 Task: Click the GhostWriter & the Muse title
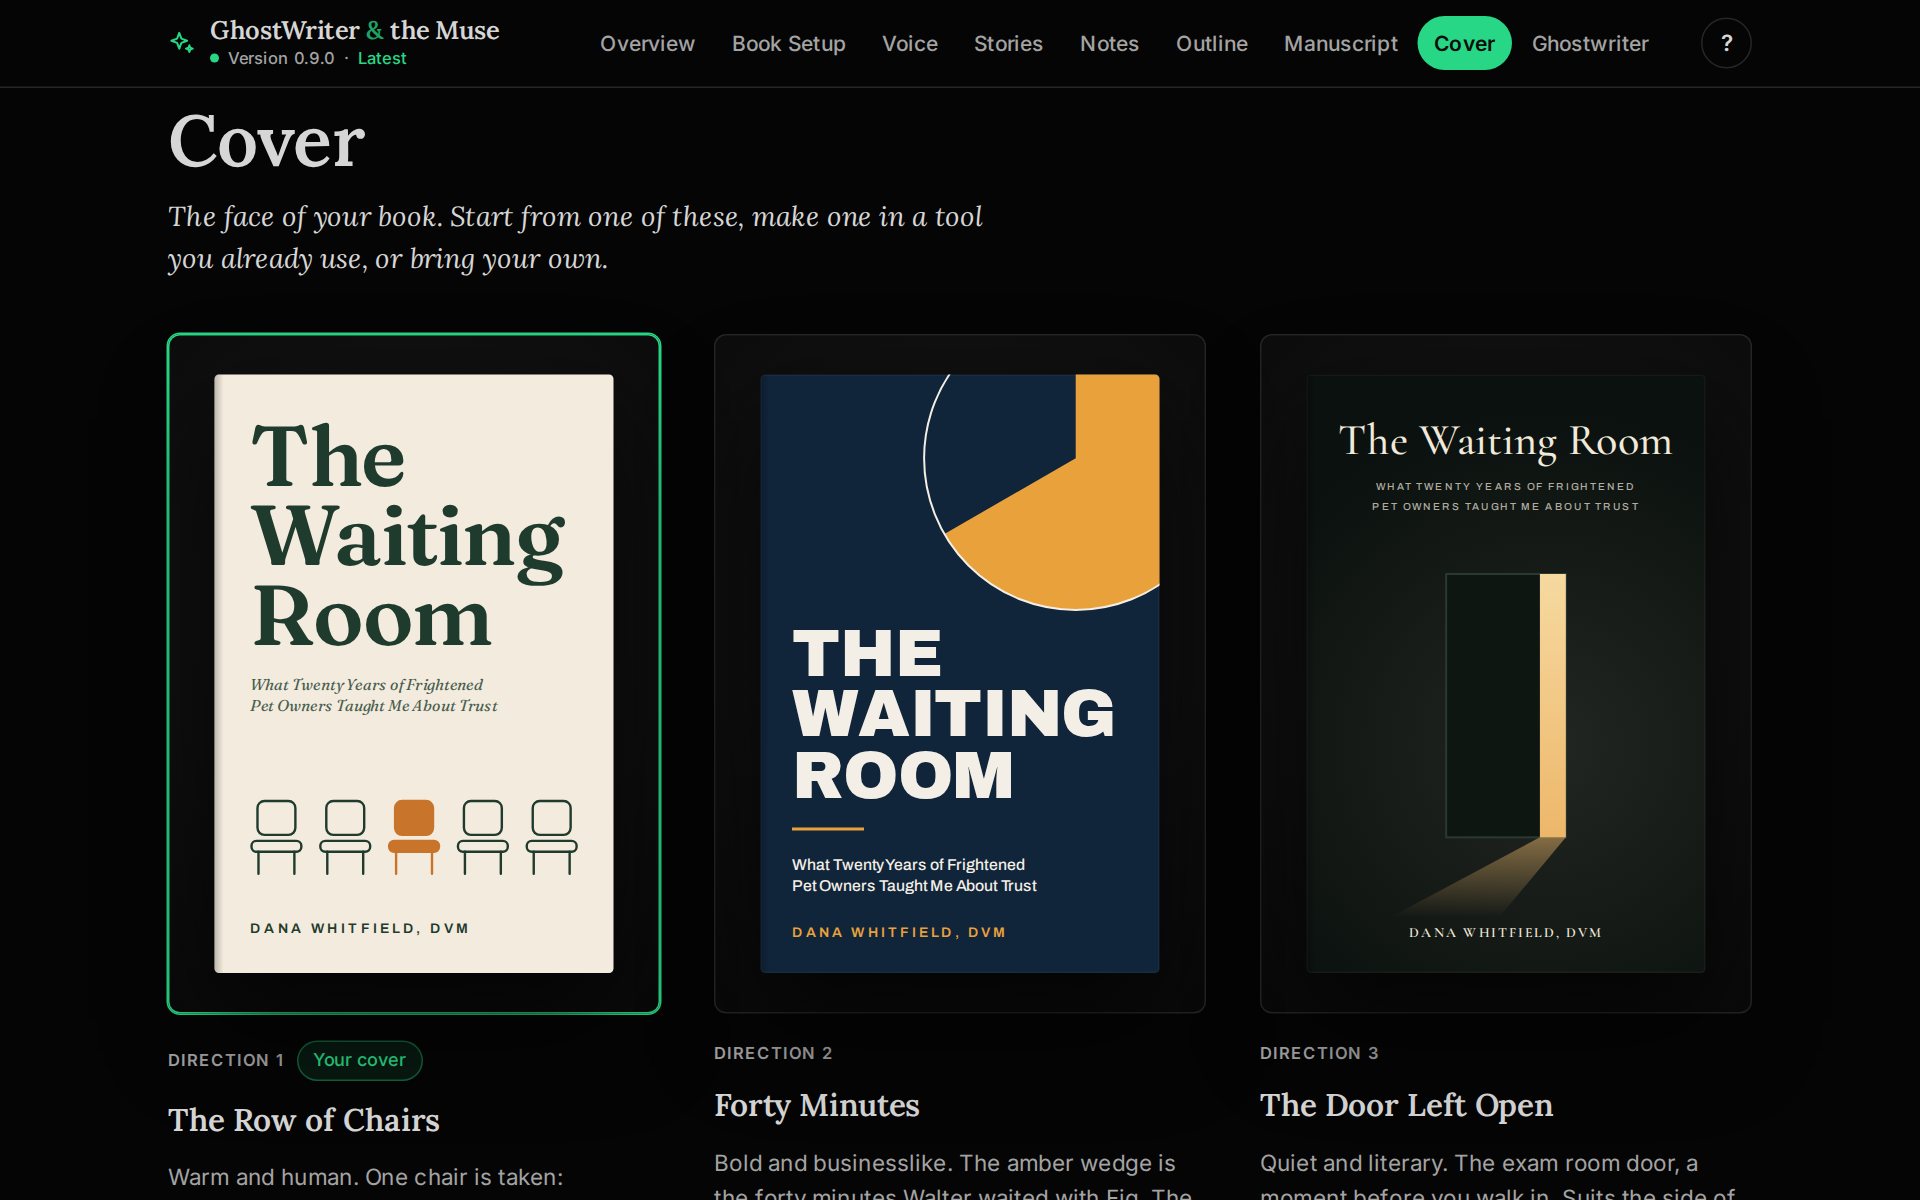(x=354, y=30)
